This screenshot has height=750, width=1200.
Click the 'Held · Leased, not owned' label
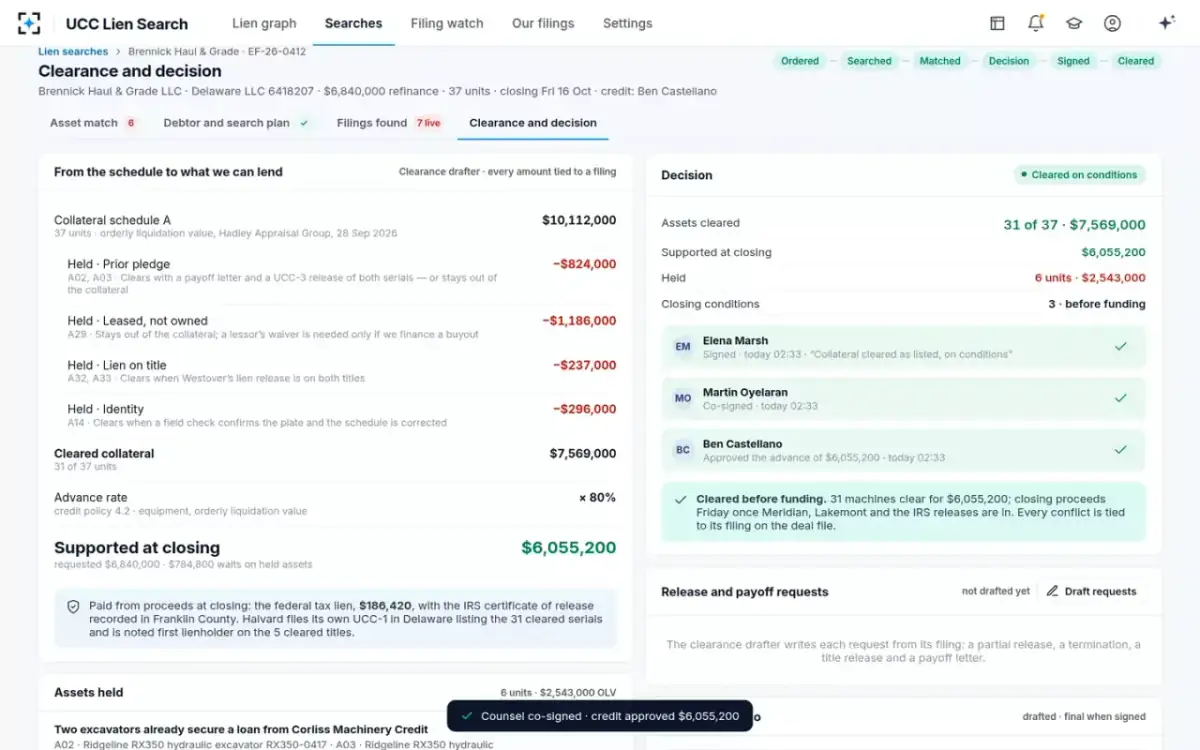tap(138, 321)
